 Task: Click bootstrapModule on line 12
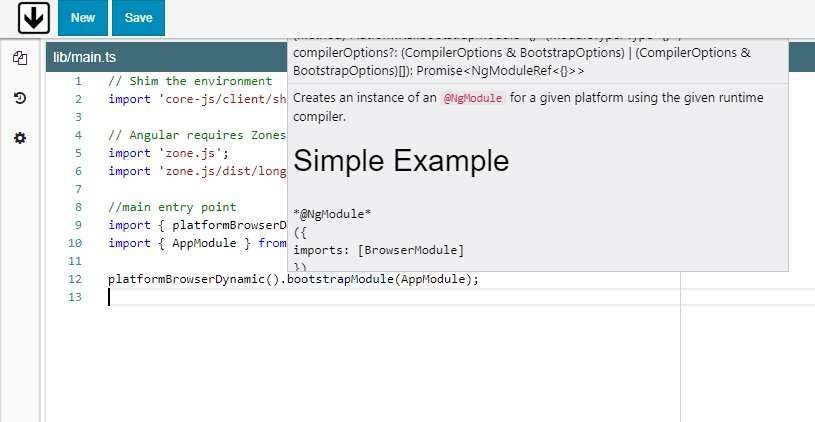[340, 279]
